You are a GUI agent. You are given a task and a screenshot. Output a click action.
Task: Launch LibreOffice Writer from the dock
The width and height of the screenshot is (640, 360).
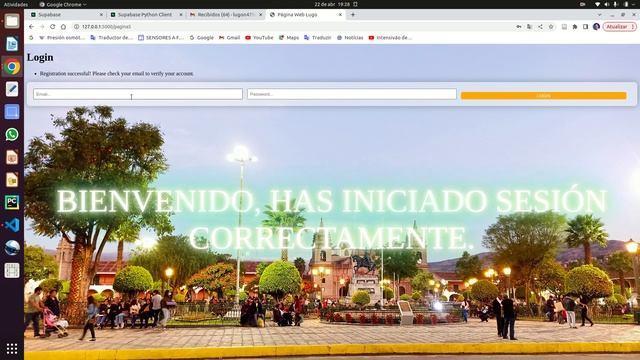pos(12,44)
